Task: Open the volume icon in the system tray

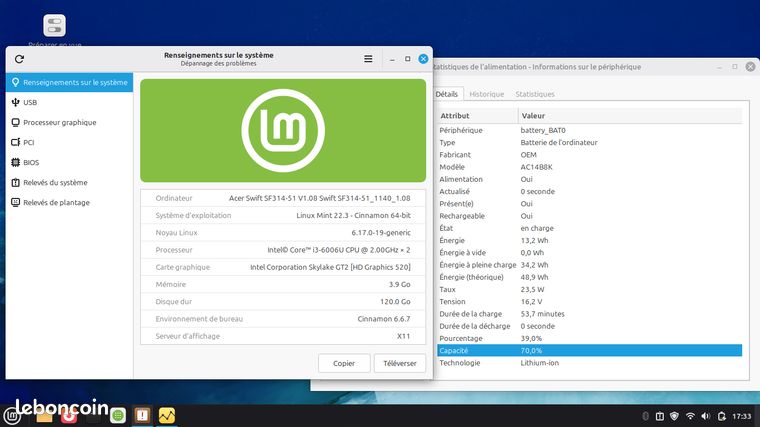Action: [706, 416]
